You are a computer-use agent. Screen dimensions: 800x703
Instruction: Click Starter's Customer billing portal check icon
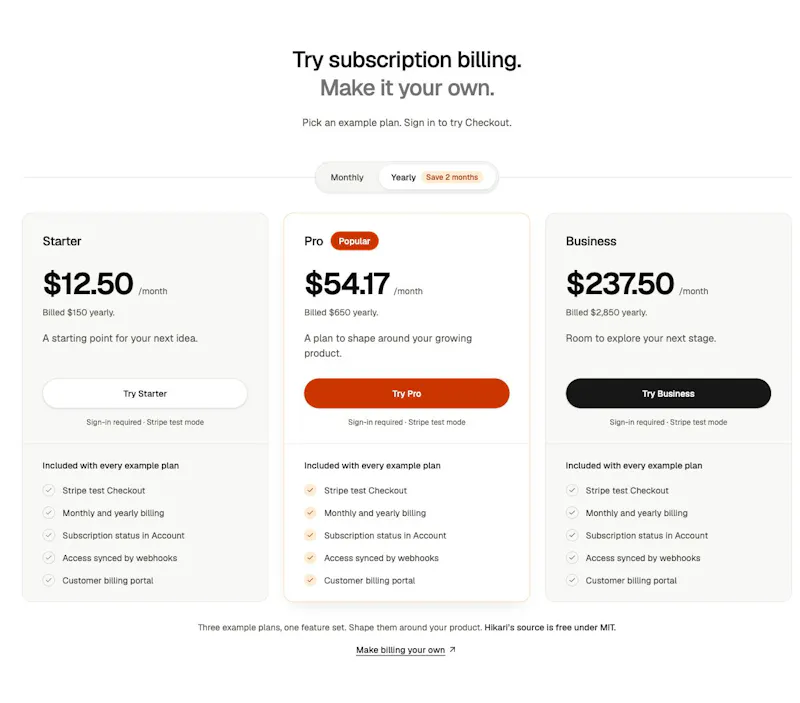coord(48,580)
